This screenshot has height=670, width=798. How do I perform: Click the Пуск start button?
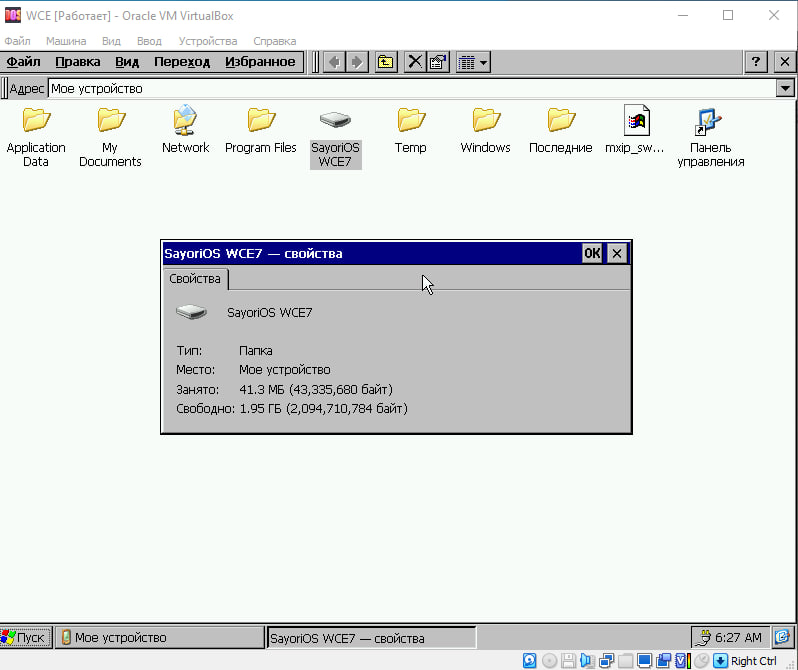(25, 637)
